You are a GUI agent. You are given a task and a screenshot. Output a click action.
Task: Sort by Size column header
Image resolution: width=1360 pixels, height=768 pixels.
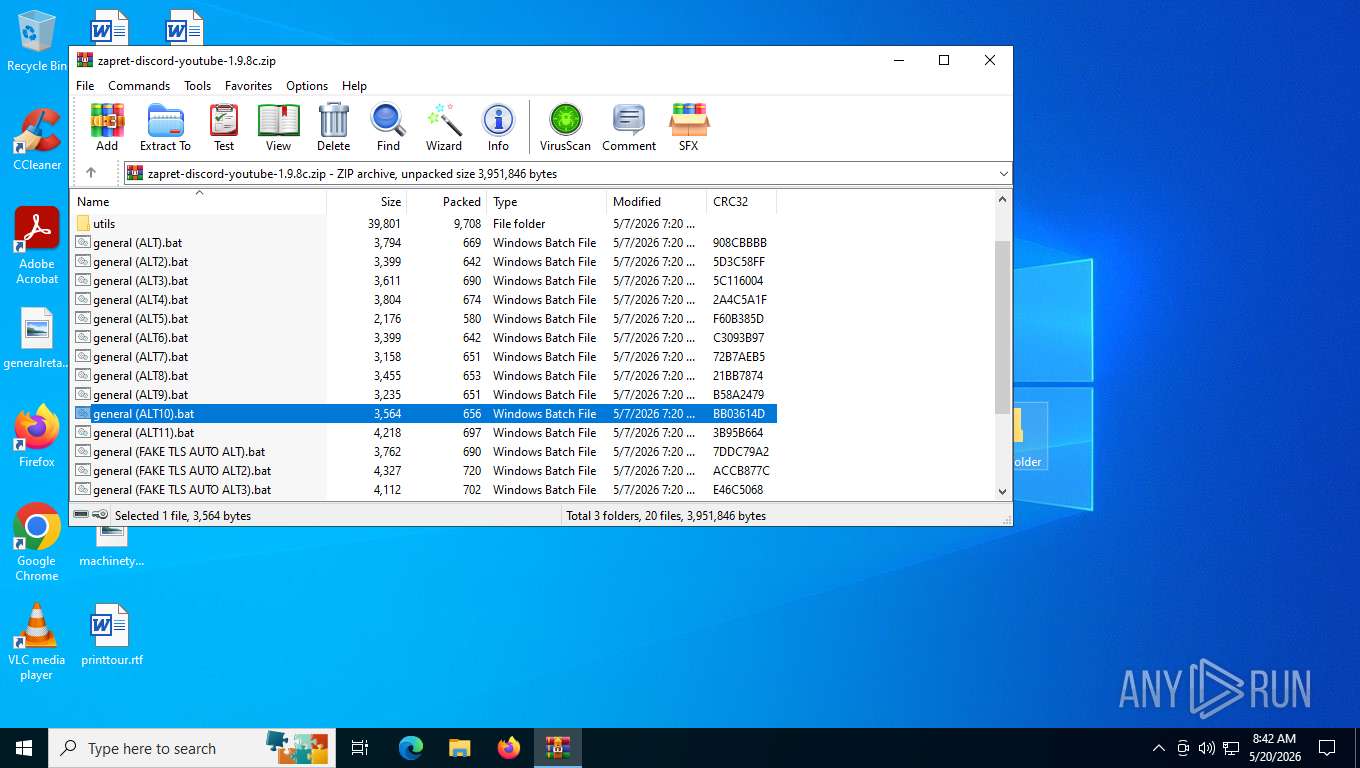(367, 201)
